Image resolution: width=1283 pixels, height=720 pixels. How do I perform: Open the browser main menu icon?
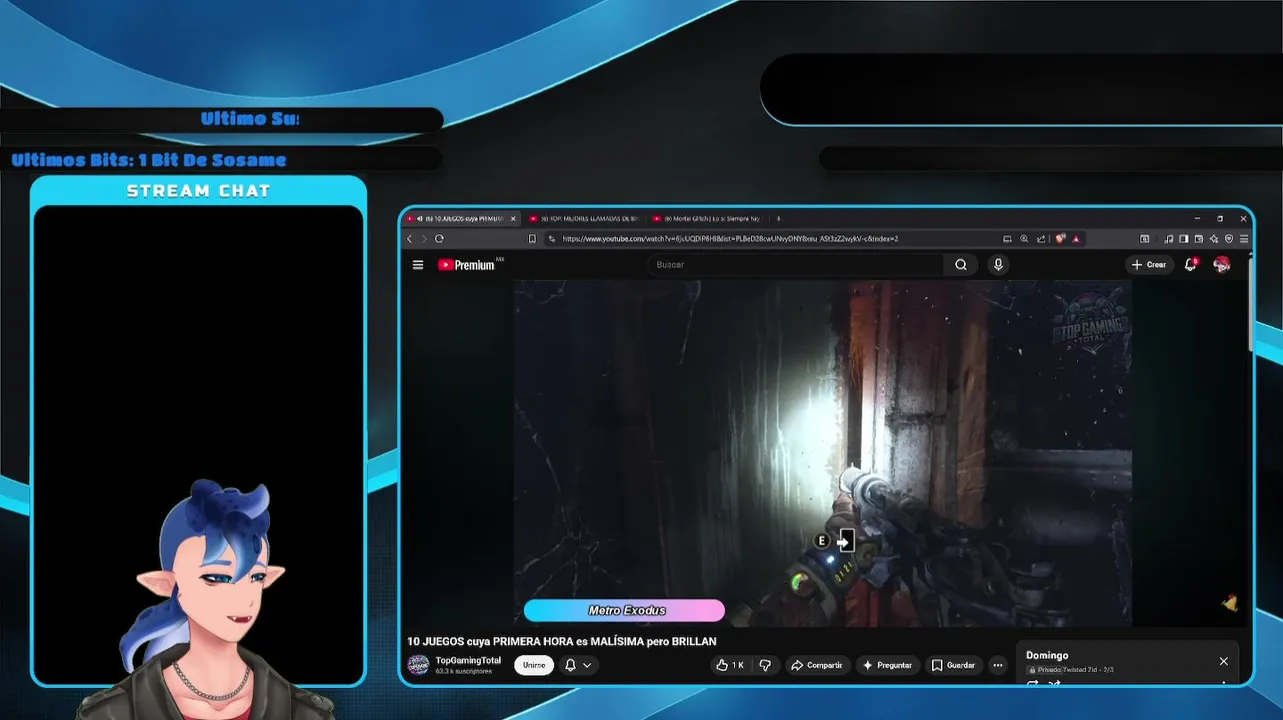click(1244, 239)
